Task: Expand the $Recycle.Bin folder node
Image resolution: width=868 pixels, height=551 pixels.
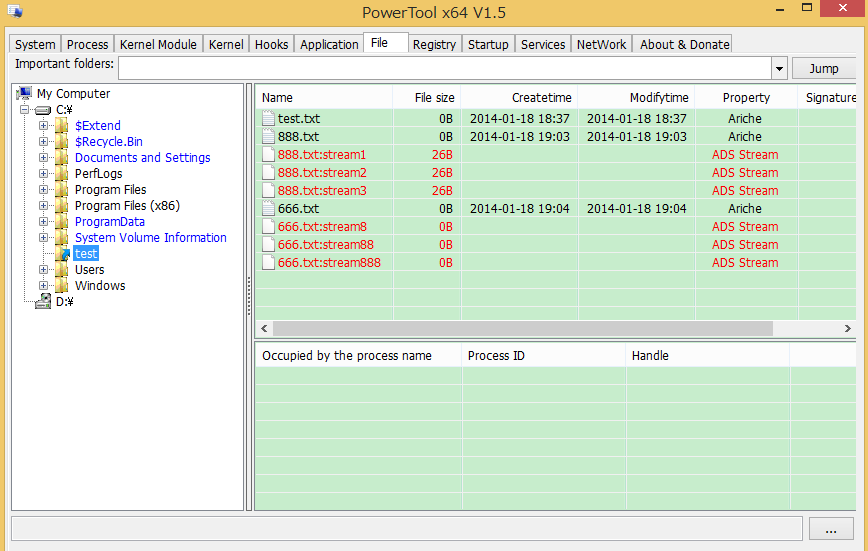Action: pos(43,142)
